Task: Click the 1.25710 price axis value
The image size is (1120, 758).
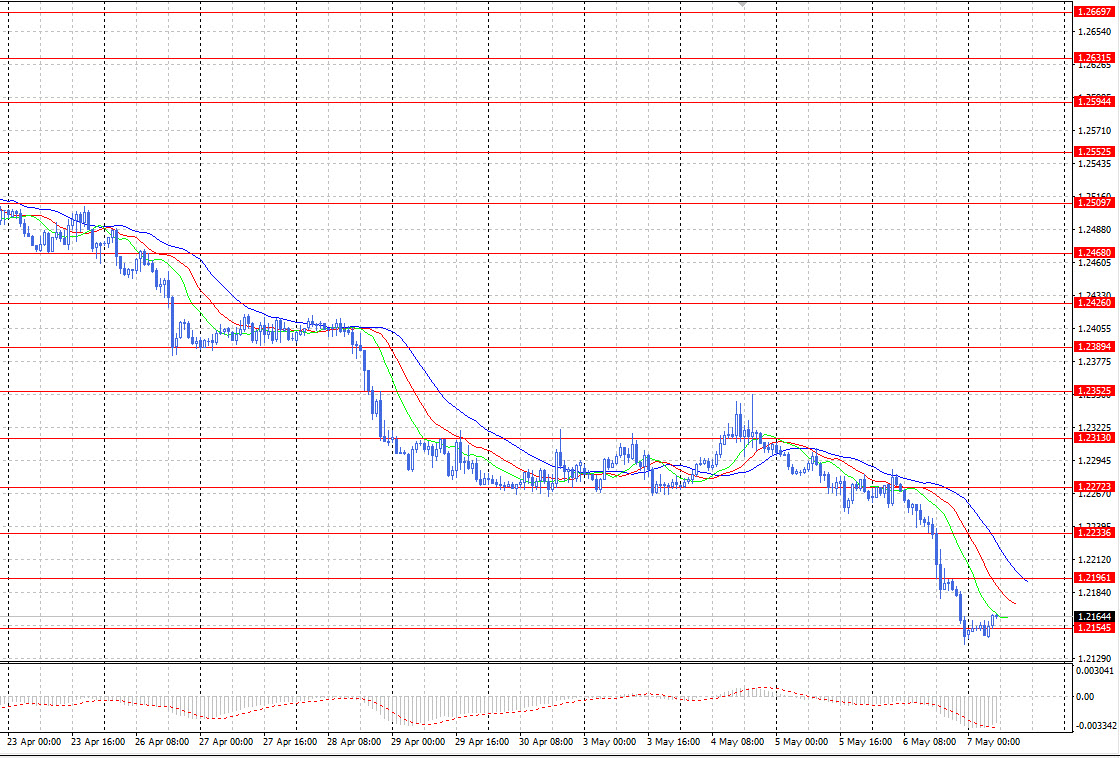Action: [1094, 131]
